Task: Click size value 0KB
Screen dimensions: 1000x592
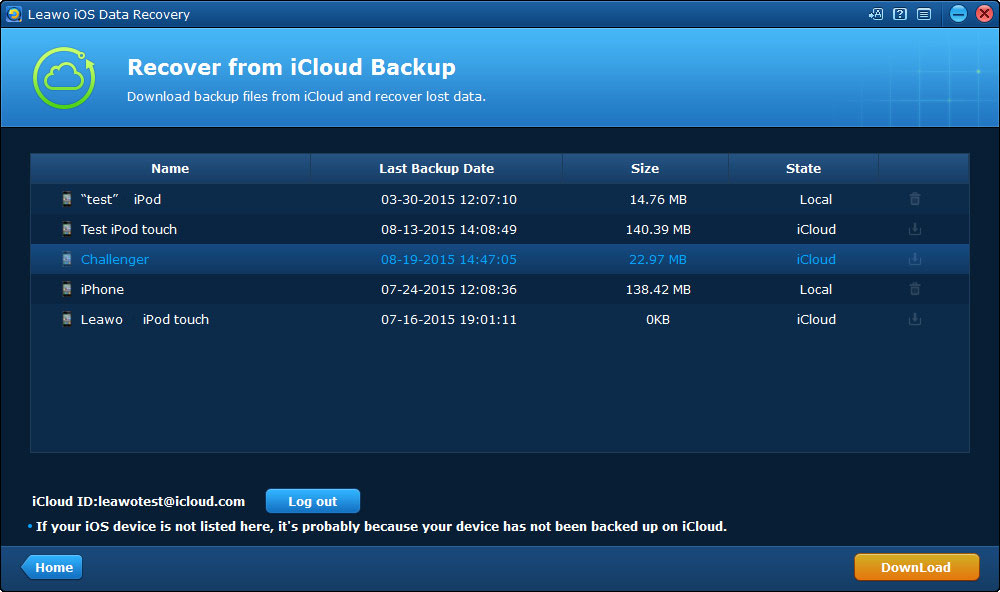Action: click(658, 319)
